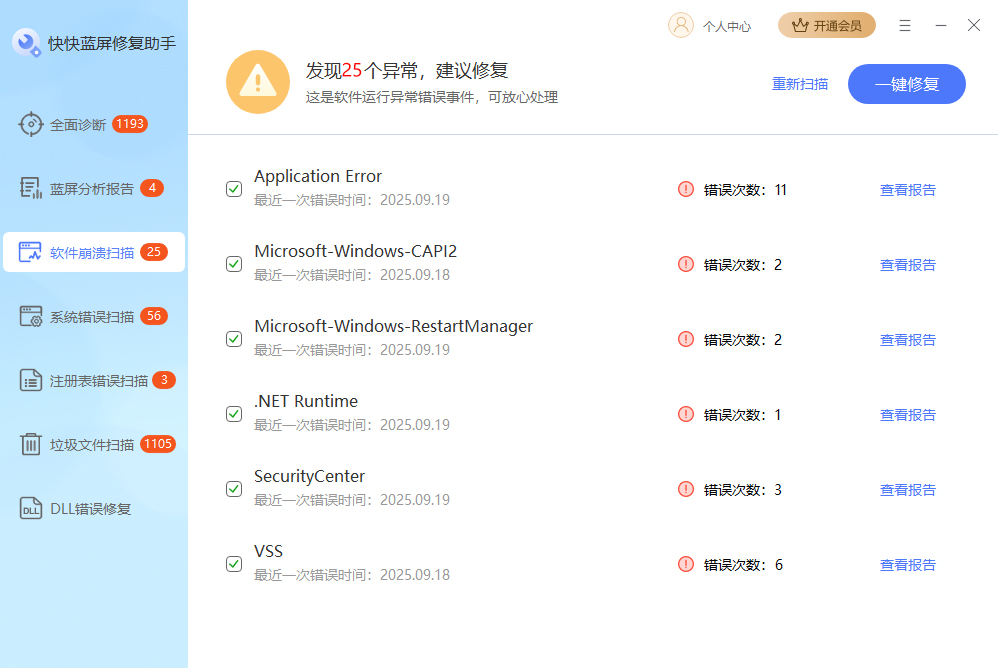Click the blue screen analysis report icon
998x668 pixels.
[x=31, y=188]
